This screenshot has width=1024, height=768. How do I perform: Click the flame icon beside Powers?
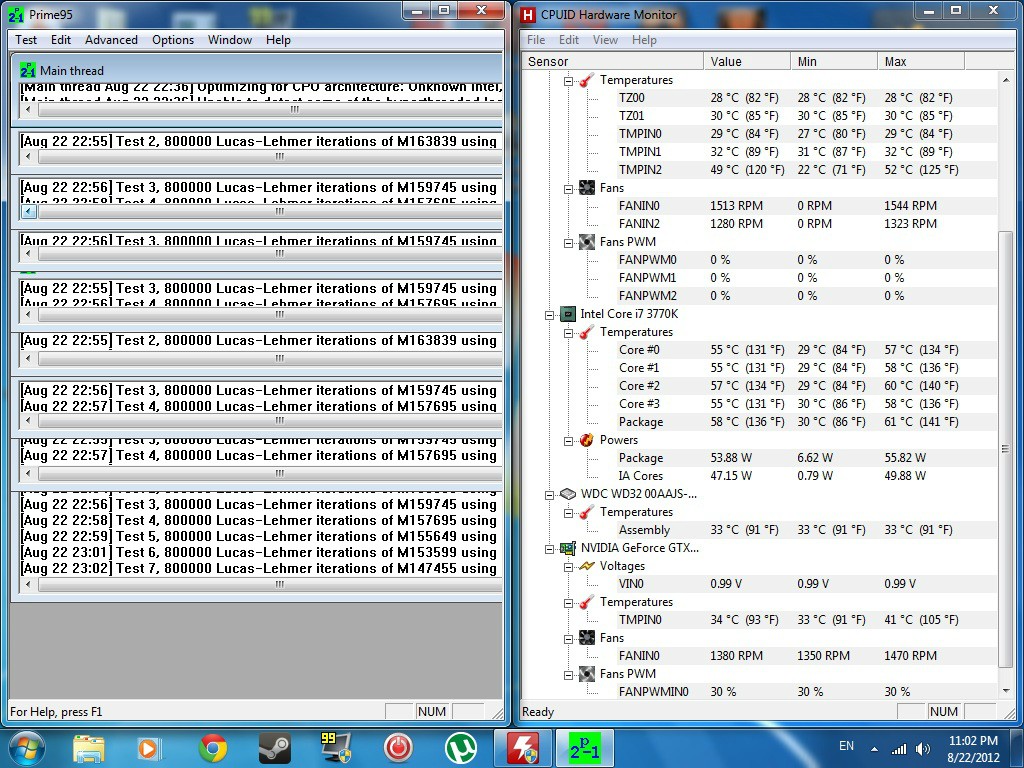pyautogui.click(x=586, y=440)
